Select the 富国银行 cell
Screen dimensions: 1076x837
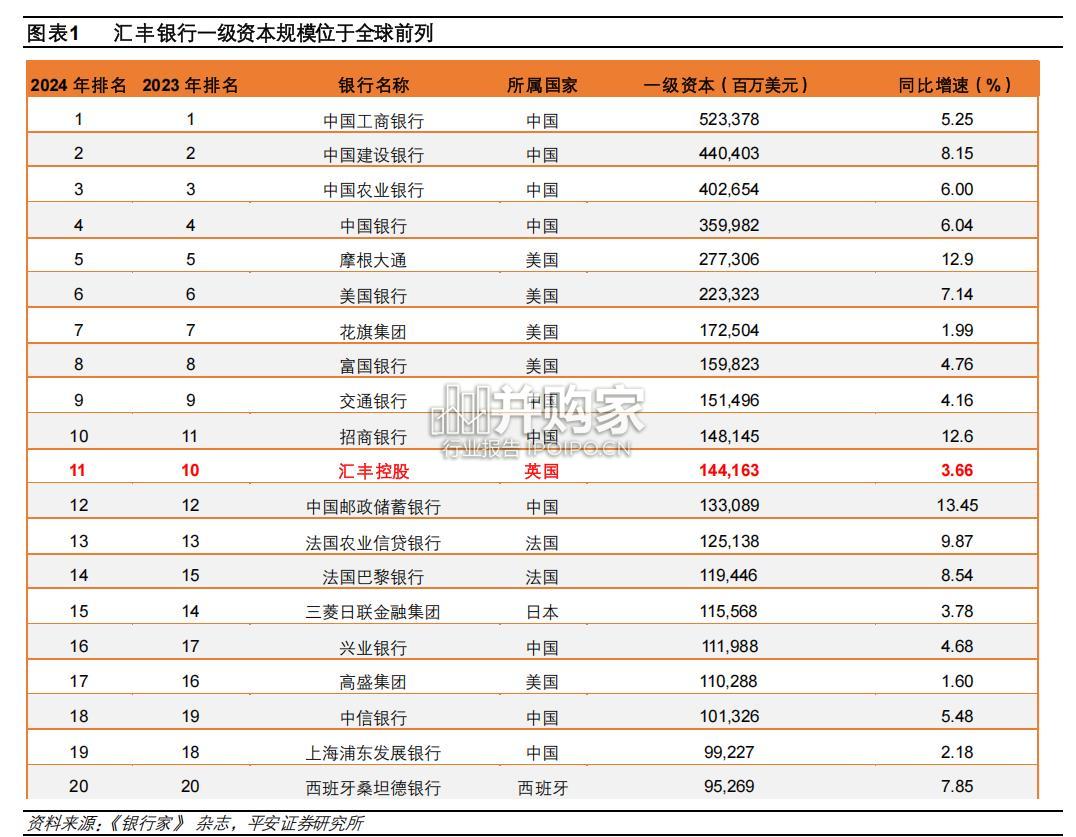coord(373,366)
